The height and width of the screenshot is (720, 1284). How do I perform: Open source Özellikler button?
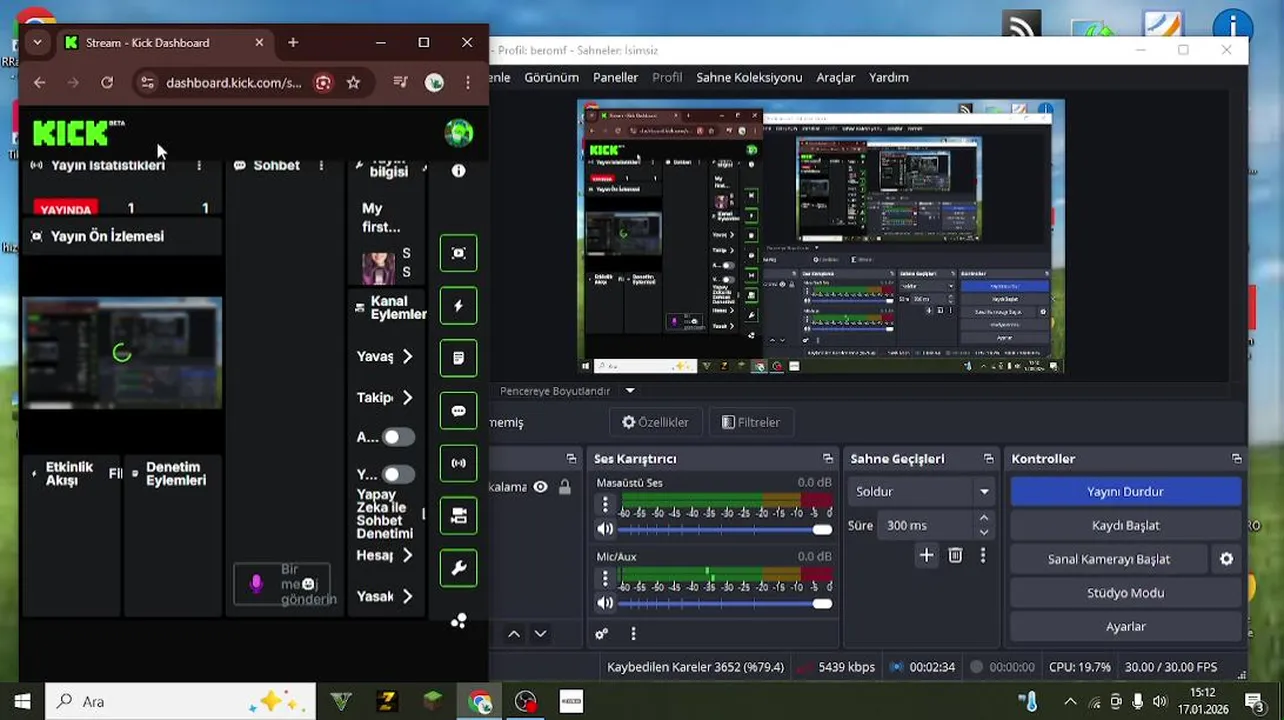[656, 422]
